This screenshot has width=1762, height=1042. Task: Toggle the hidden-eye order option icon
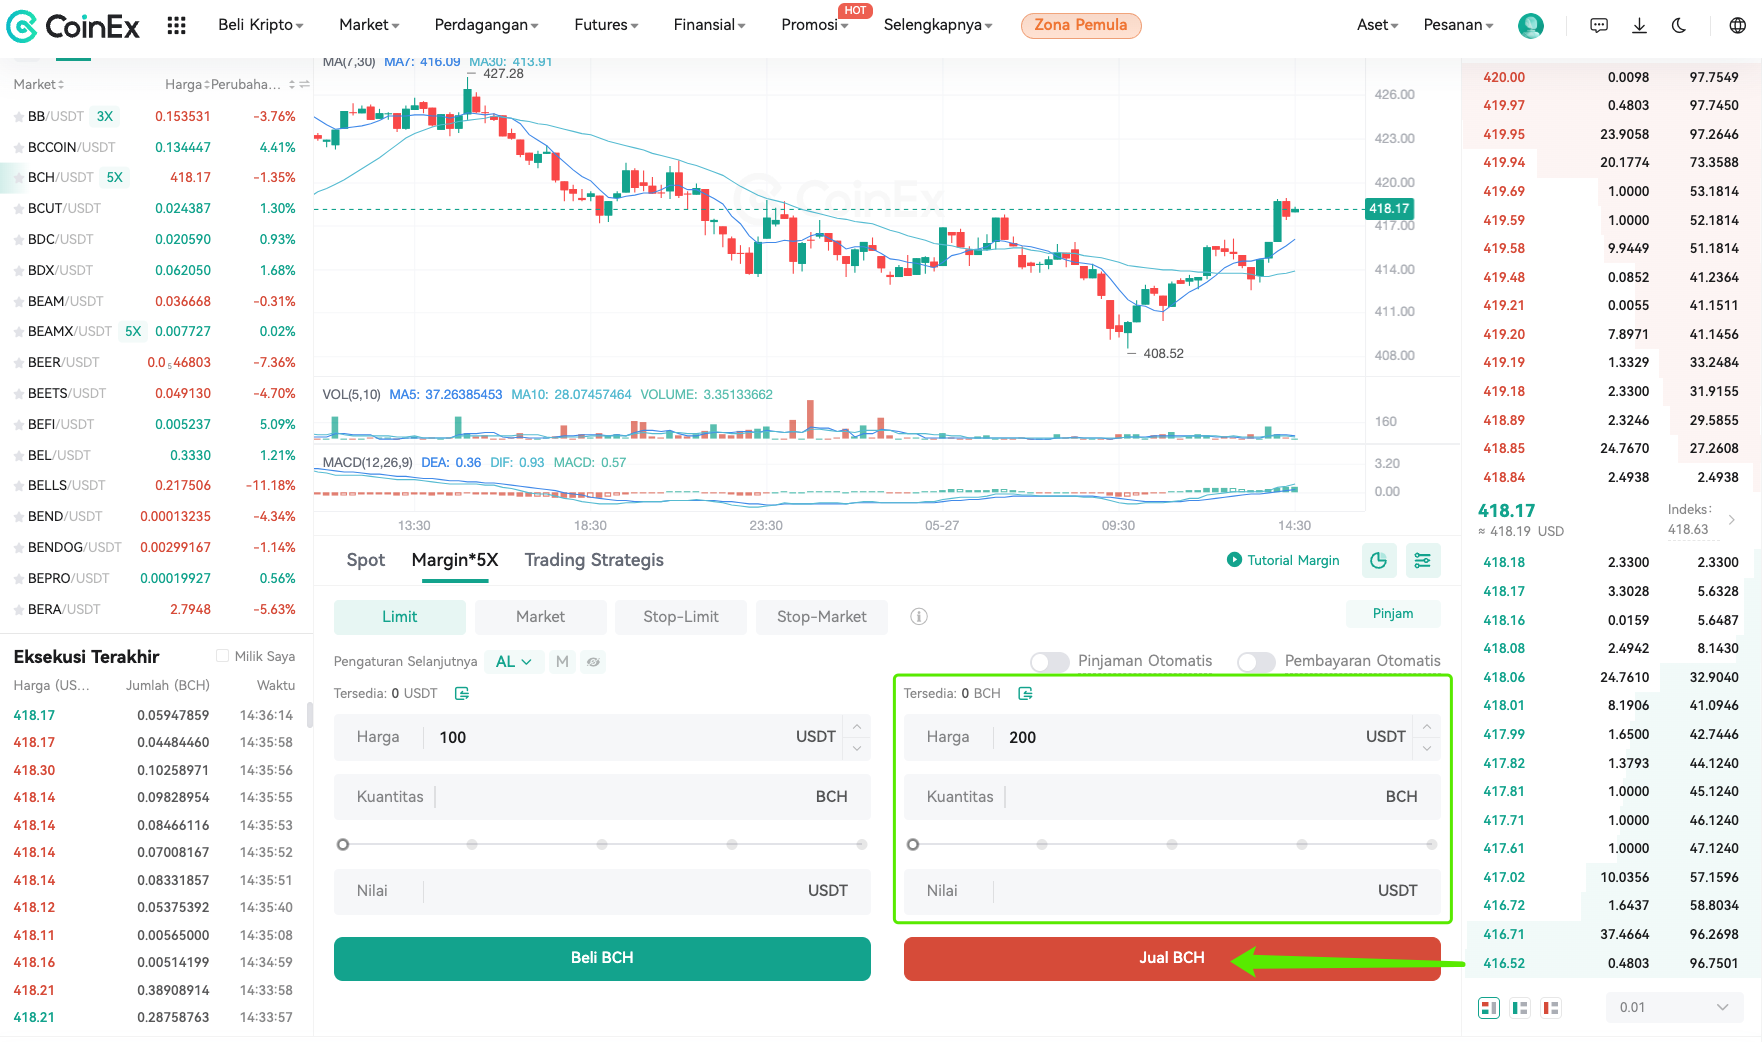click(594, 662)
